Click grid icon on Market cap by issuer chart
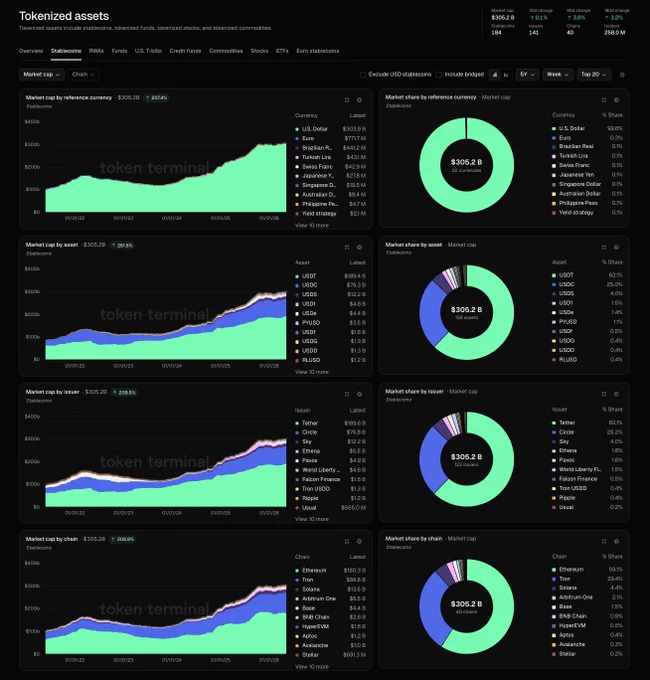Screen dimensions: 650x680 347,394
